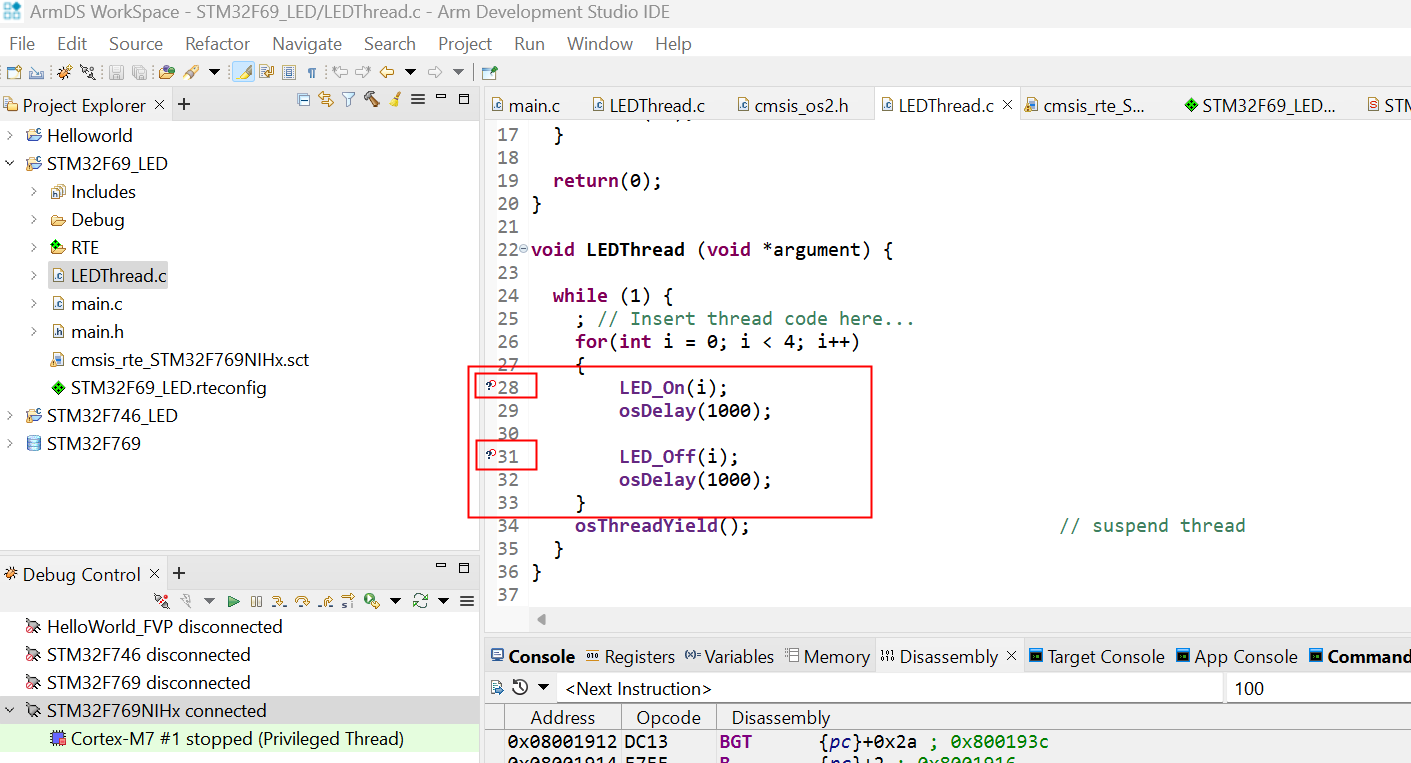The width and height of the screenshot is (1411, 763).
Task: Open the filter funnel icon in Project Explorer
Action: [x=348, y=99]
